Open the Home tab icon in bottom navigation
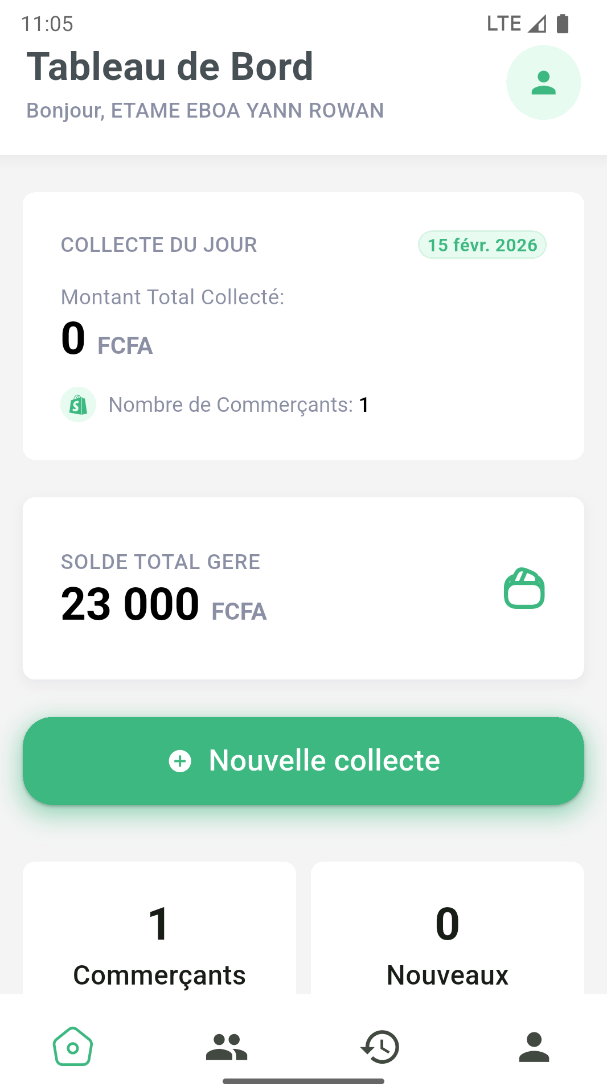The image size is (607, 1088). (x=72, y=1046)
